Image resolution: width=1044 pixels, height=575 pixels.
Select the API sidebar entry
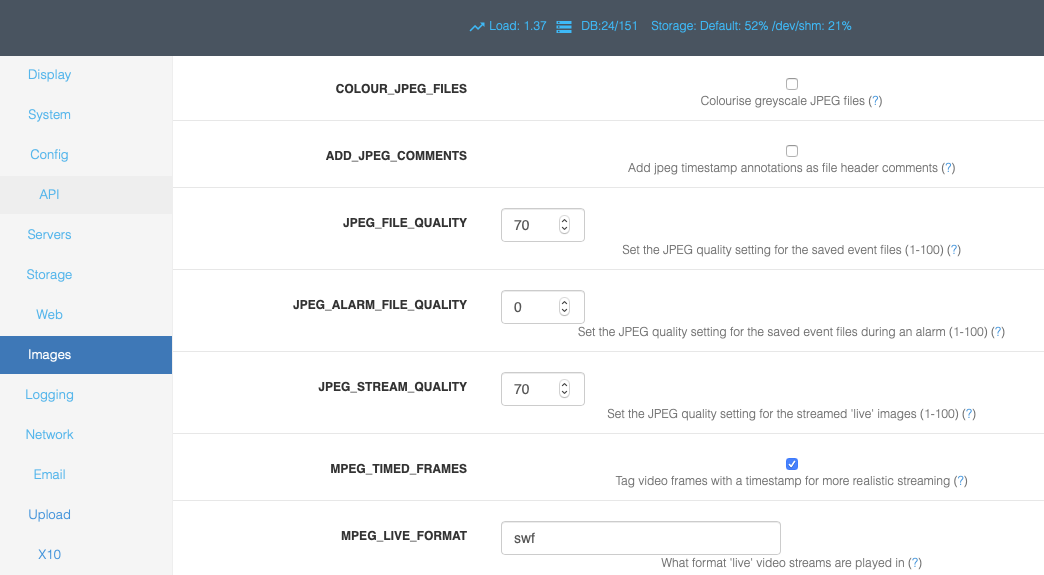49,194
